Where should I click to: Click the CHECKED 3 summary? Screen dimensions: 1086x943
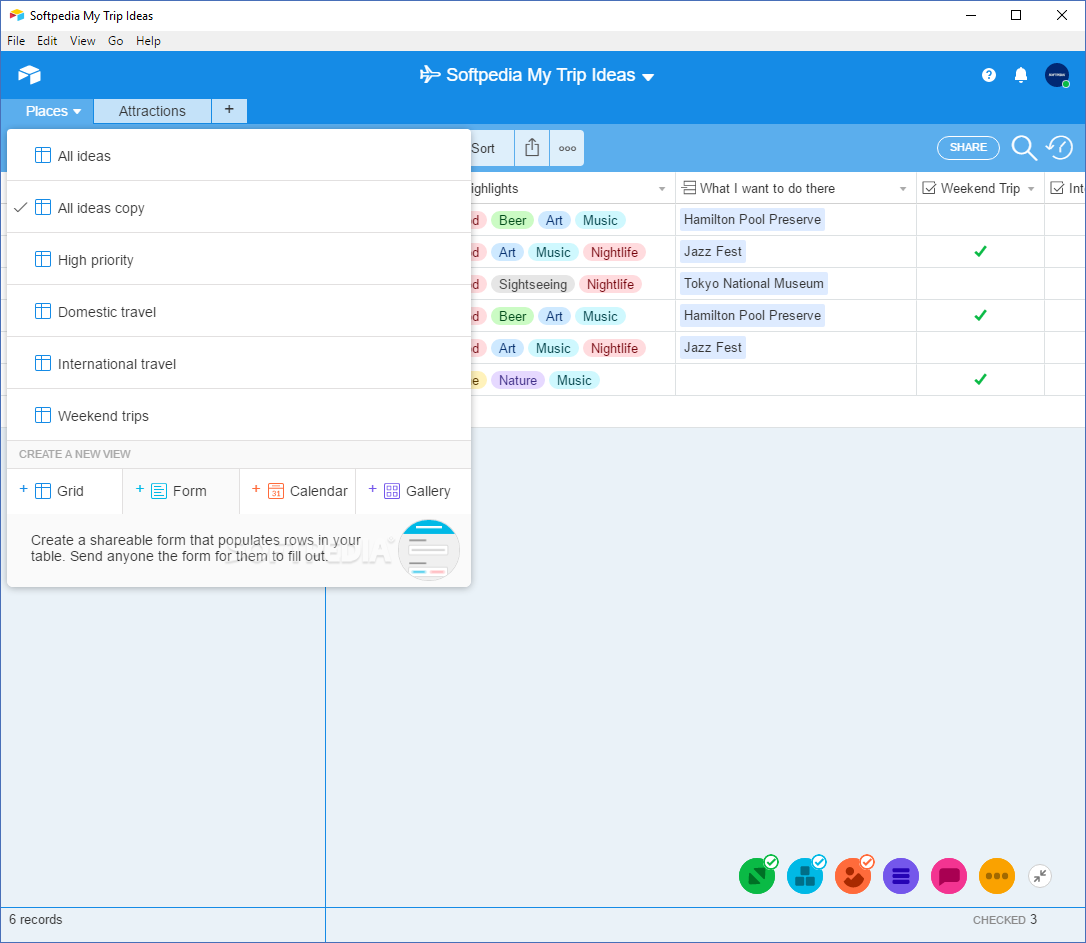click(1004, 919)
